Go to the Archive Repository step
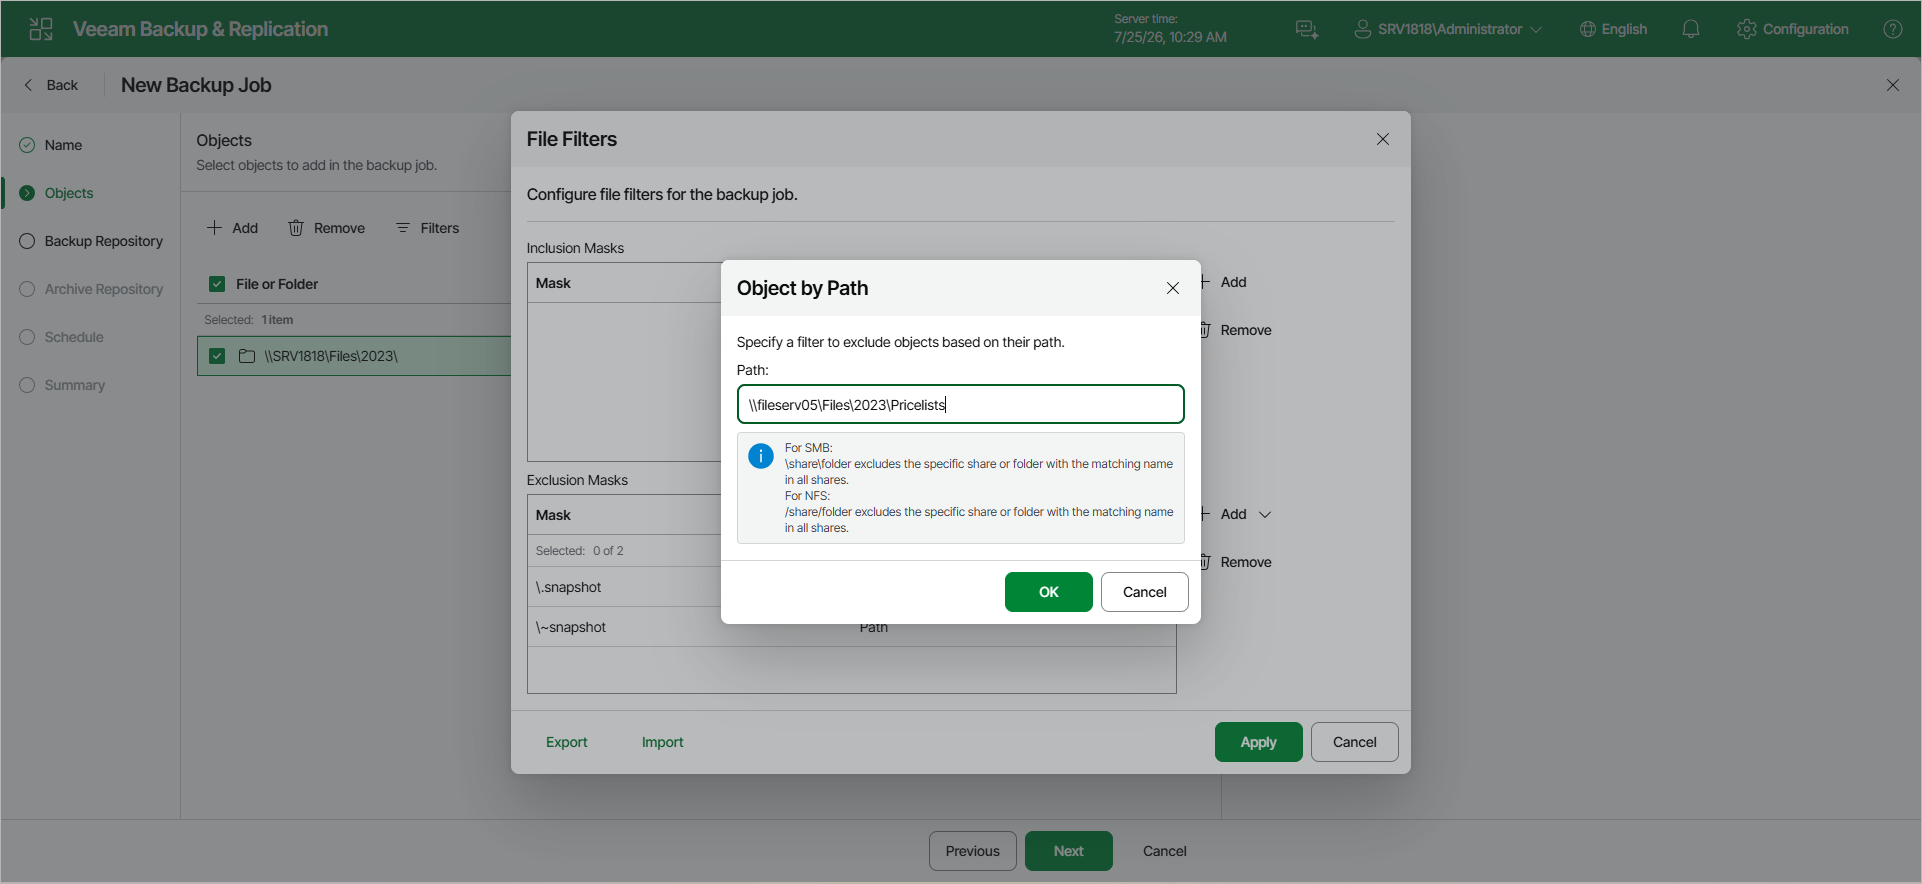Image resolution: width=1922 pixels, height=884 pixels. pyautogui.click(x=103, y=289)
